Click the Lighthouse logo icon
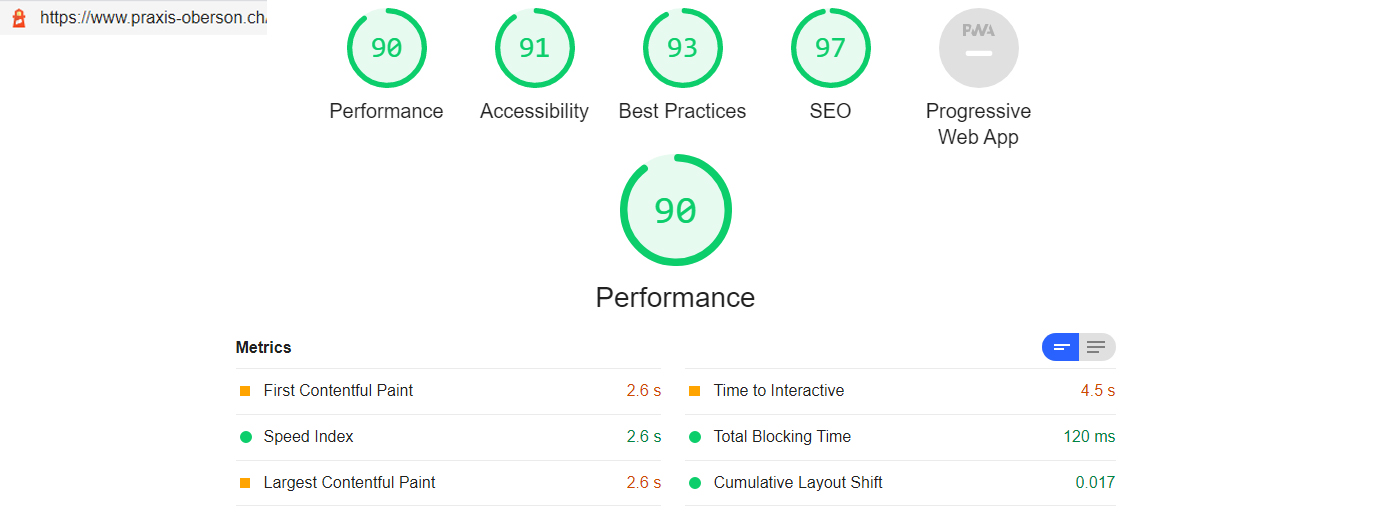Viewport: 1400px width, 515px height. (x=18, y=18)
